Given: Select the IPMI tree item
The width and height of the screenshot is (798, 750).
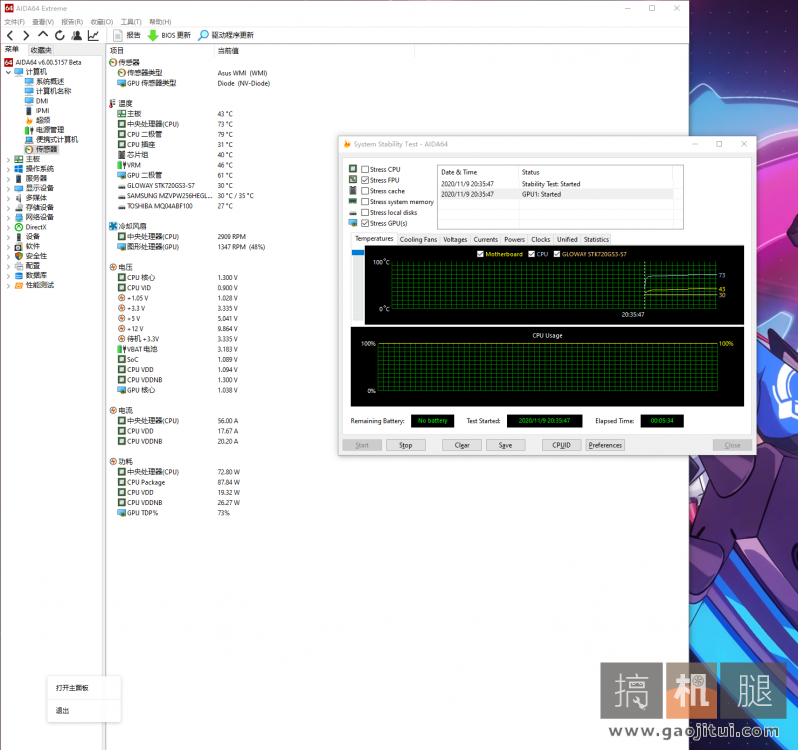Looking at the screenshot, I should (x=37, y=110).
